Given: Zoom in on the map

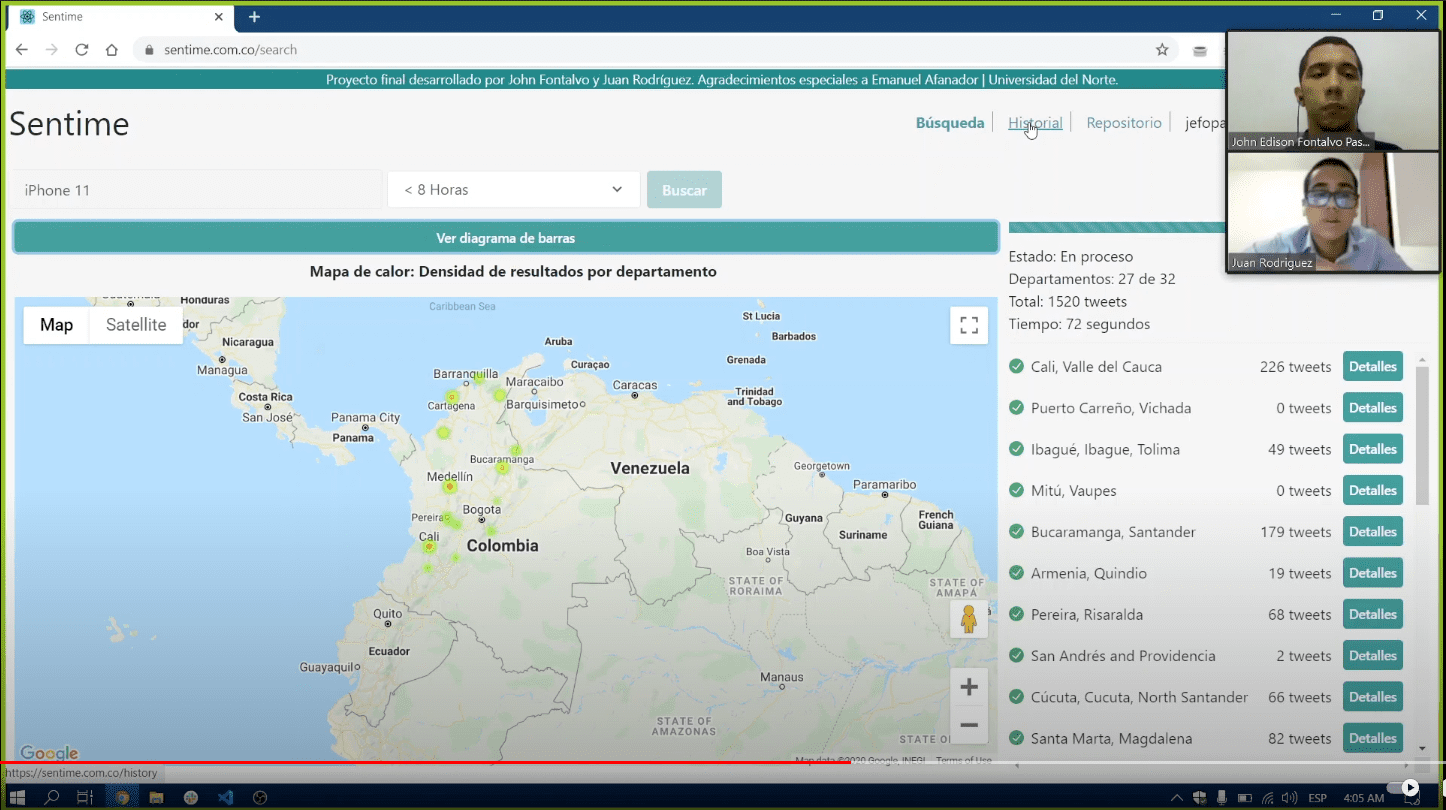Looking at the screenshot, I should coord(969,687).
